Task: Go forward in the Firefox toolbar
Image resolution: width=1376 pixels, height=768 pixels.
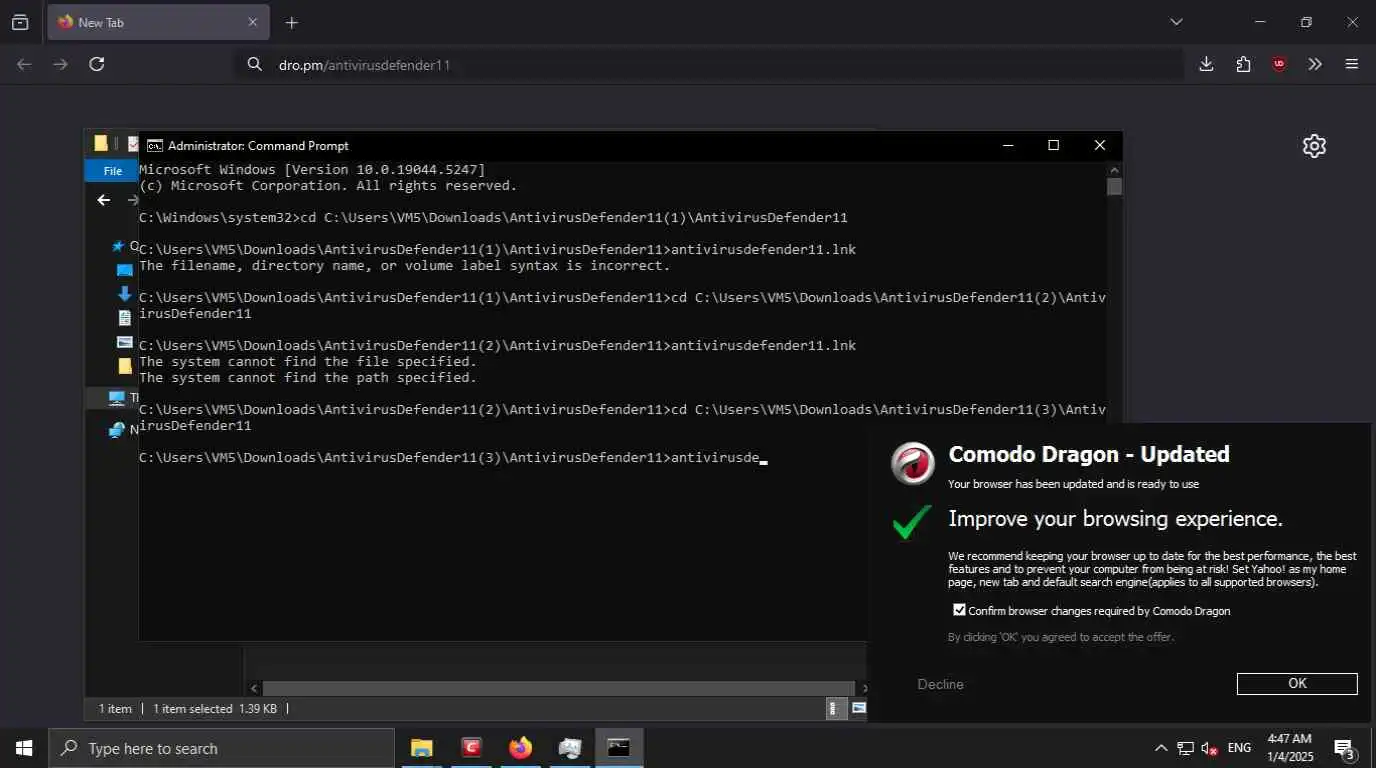Action: 61,64
